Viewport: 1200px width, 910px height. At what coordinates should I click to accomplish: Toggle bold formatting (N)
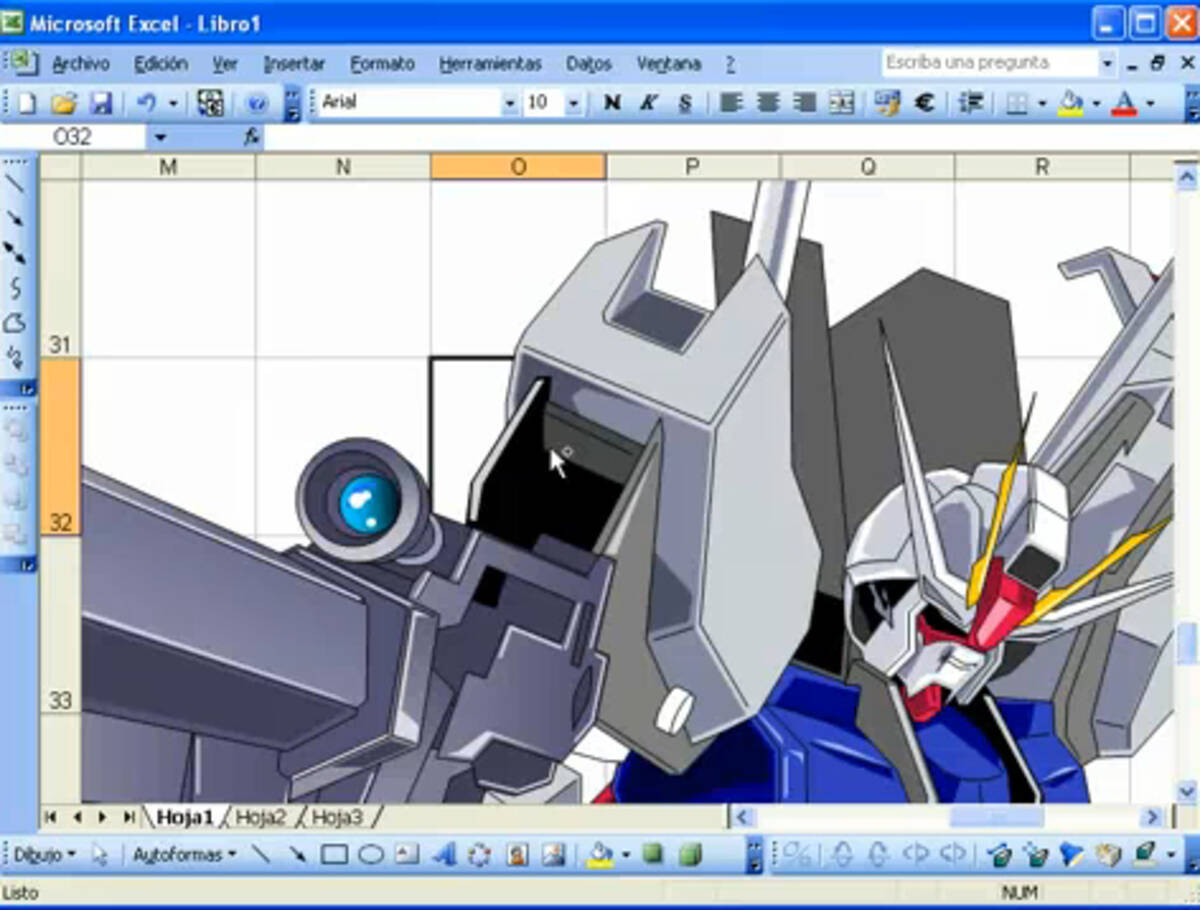612,102
